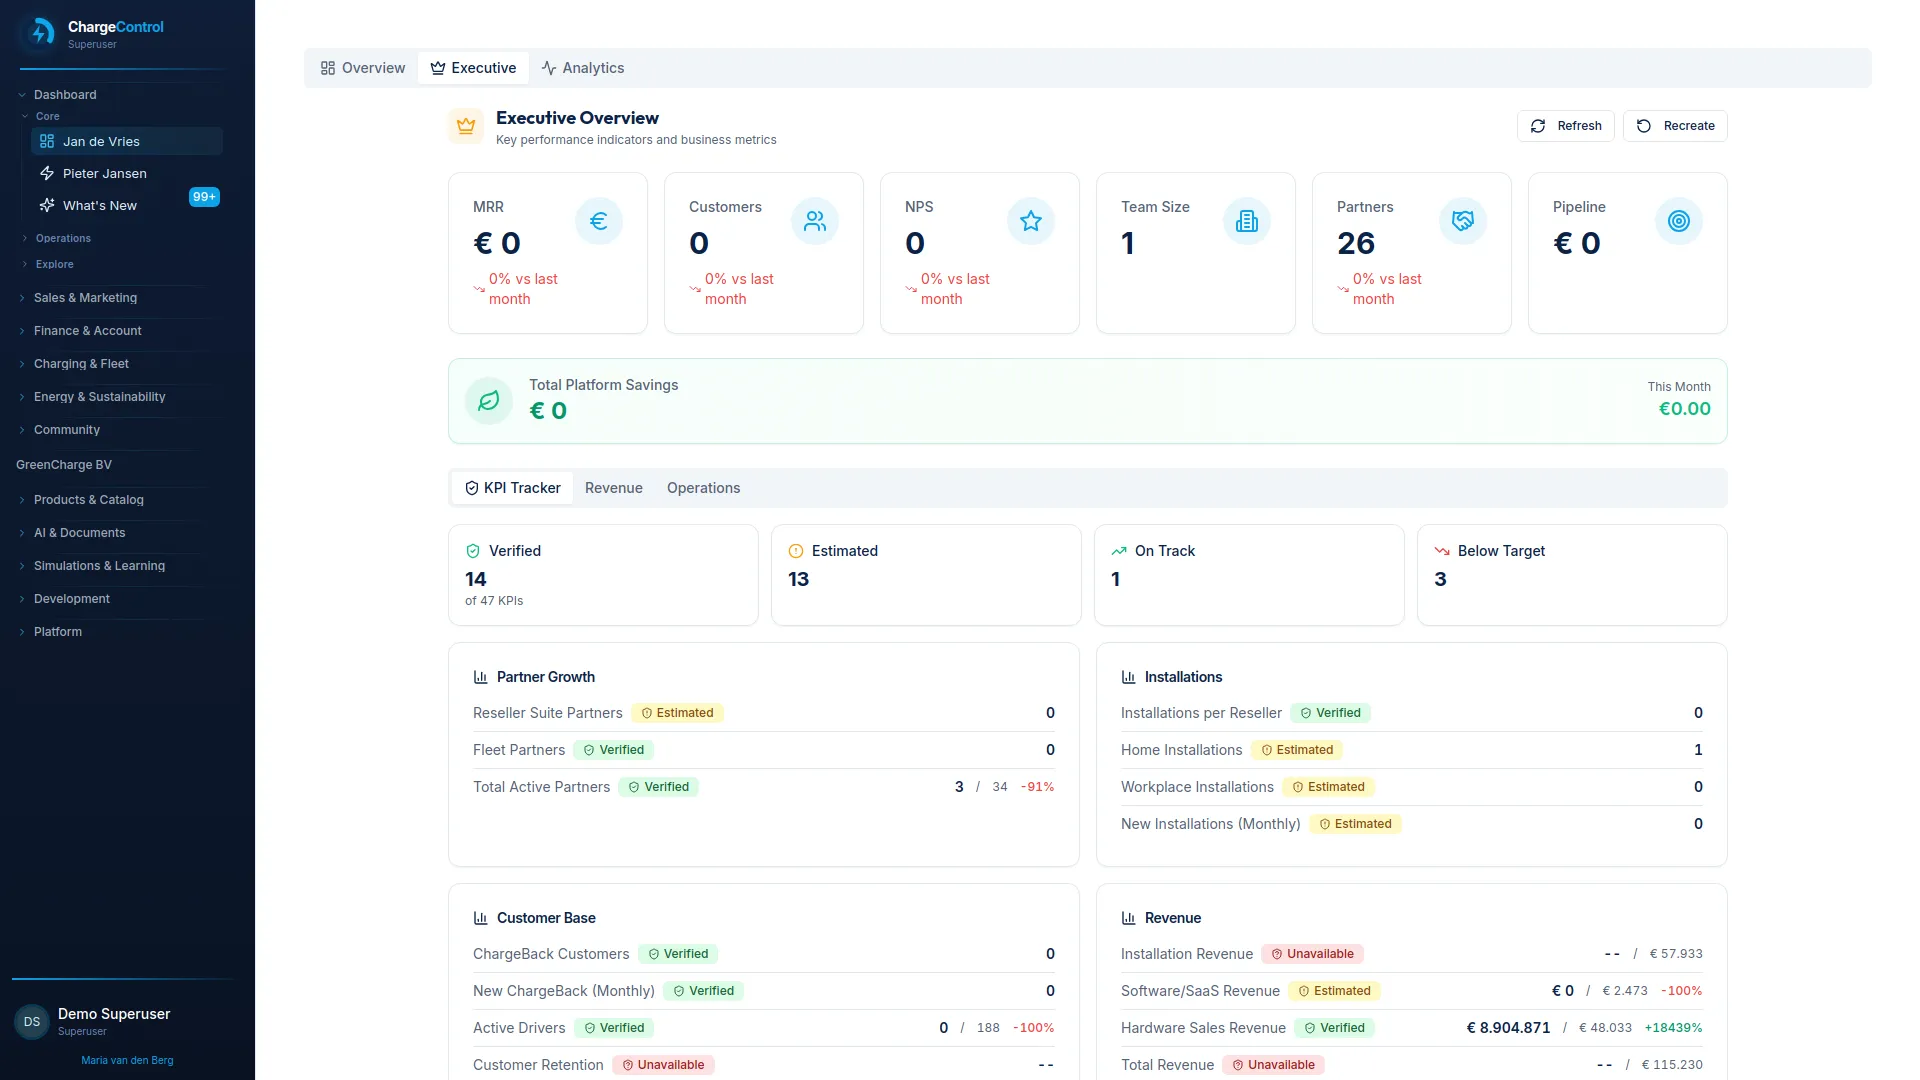Open the Operations tab in KPI section

pos(704,488)
